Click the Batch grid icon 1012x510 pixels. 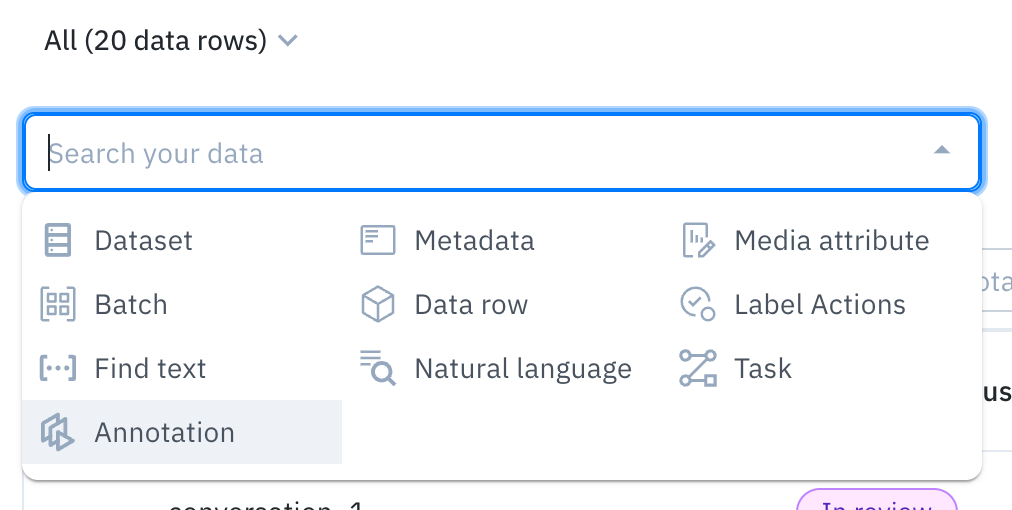click(58, 305)
